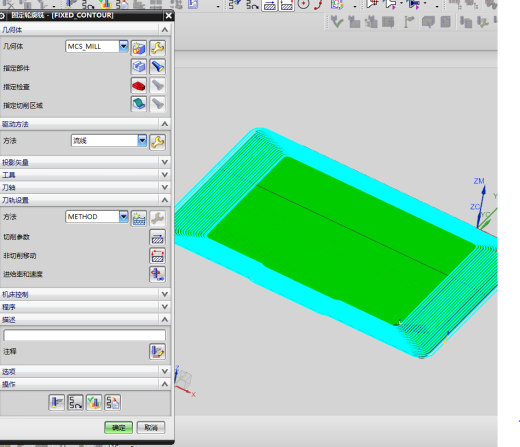Click the generate tool path icon
The width and height of the screenshot is (520, 447).
coord(57,403)
